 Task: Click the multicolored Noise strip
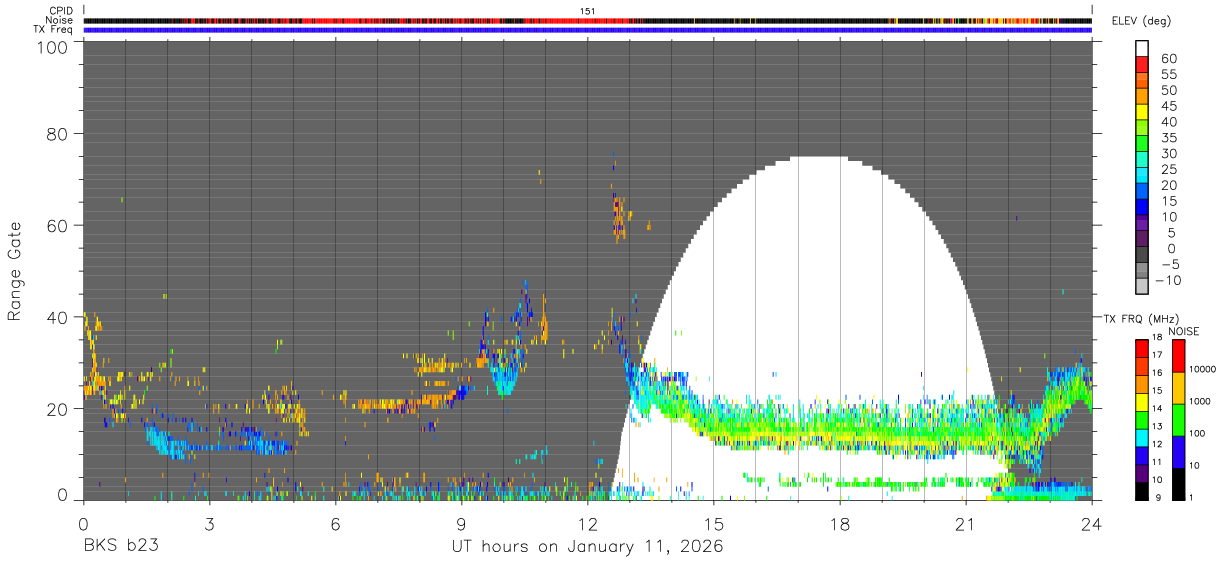(x=588, y=20)
